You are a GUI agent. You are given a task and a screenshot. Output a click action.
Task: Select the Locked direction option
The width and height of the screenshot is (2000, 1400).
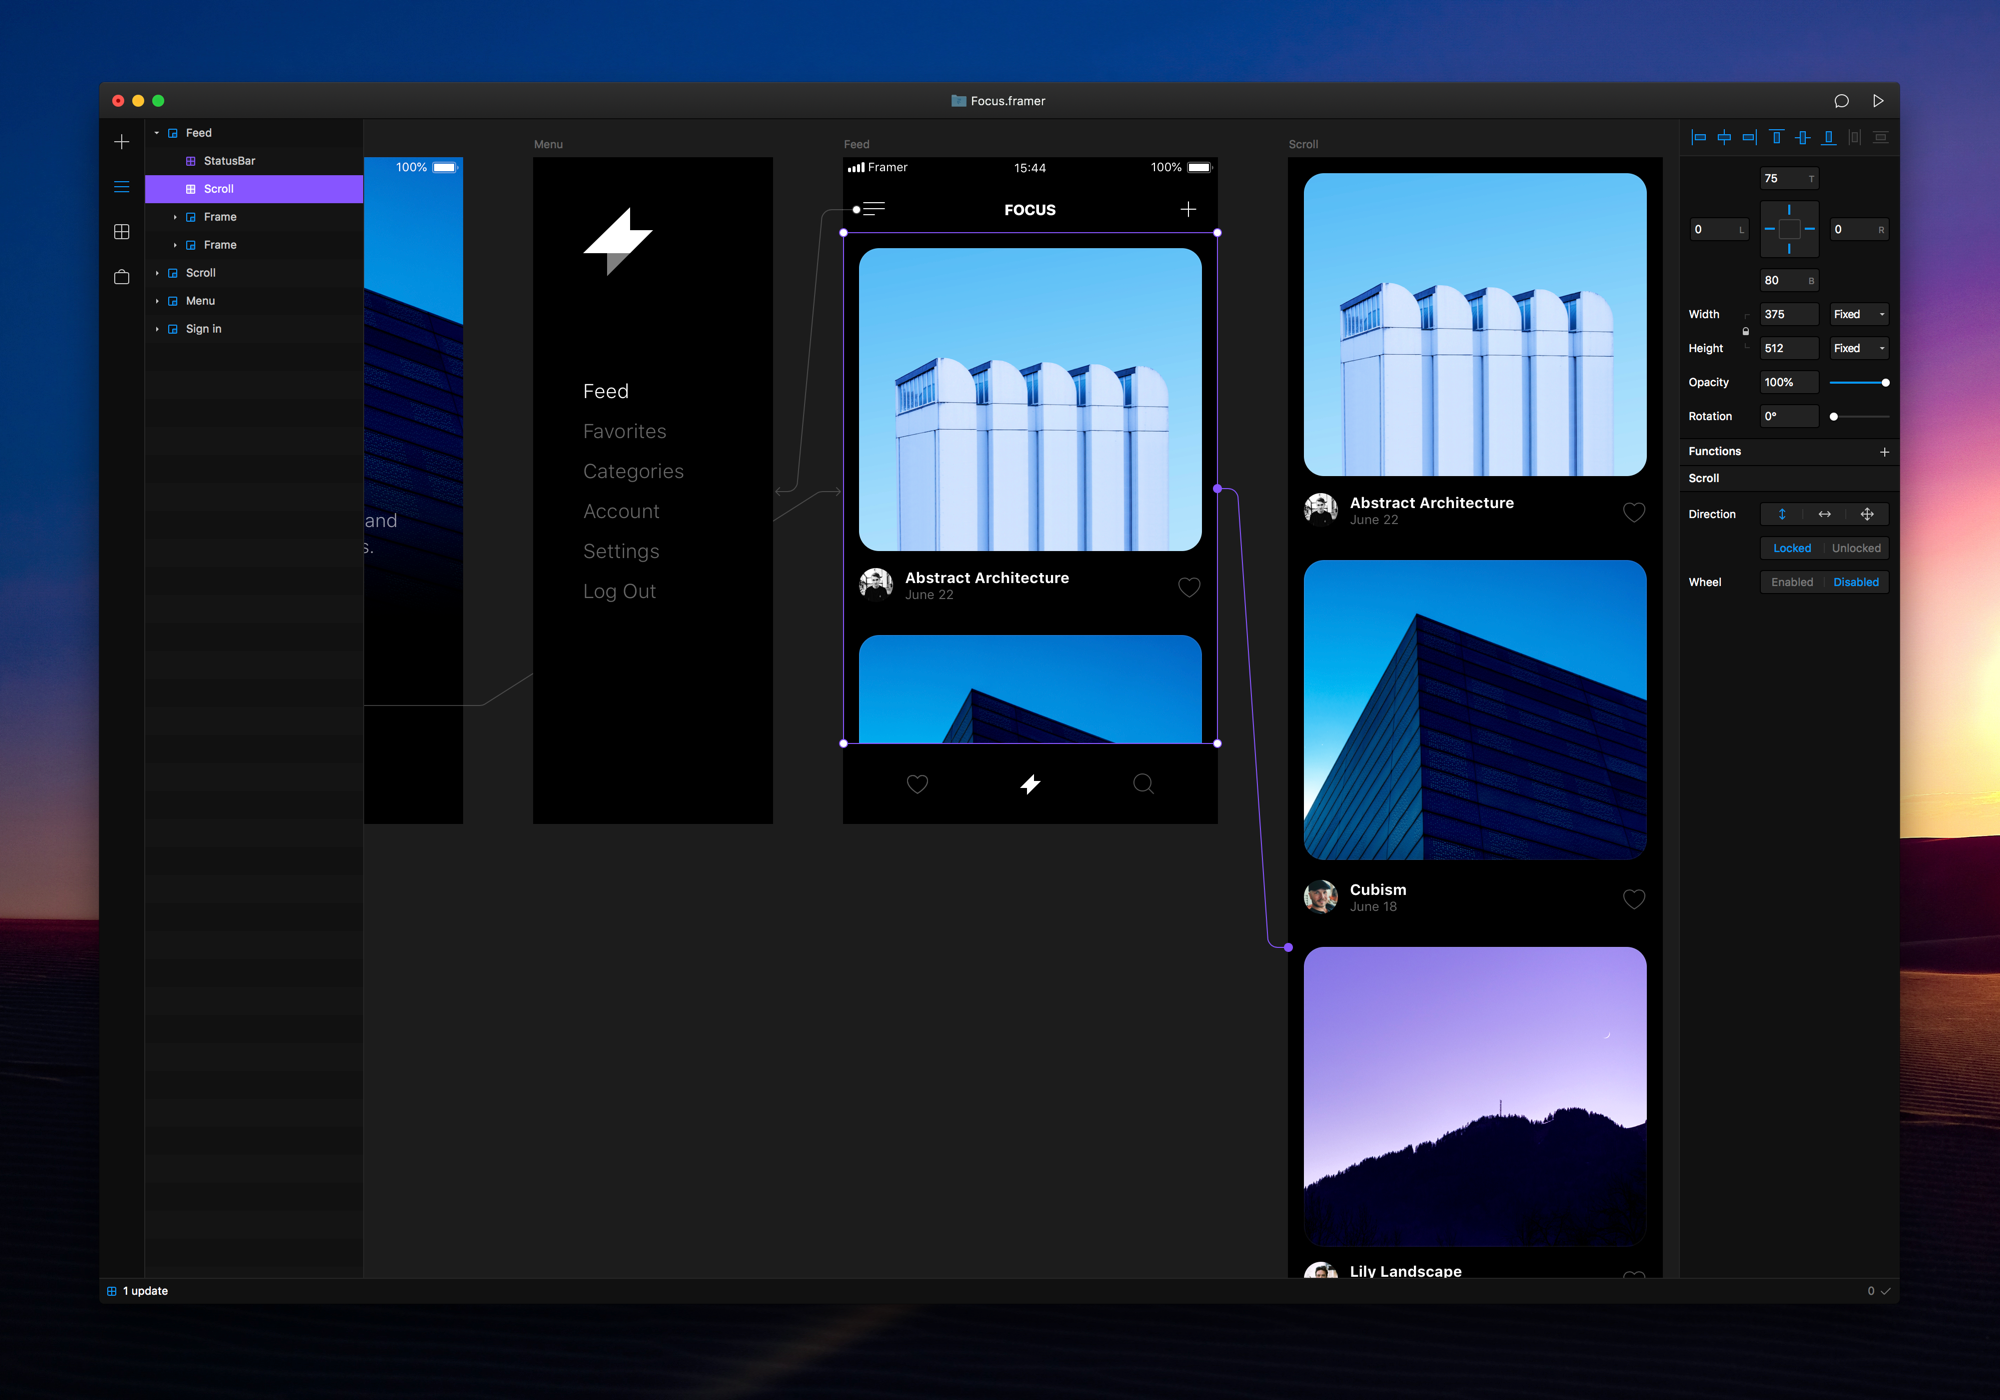click(1791, 548)
